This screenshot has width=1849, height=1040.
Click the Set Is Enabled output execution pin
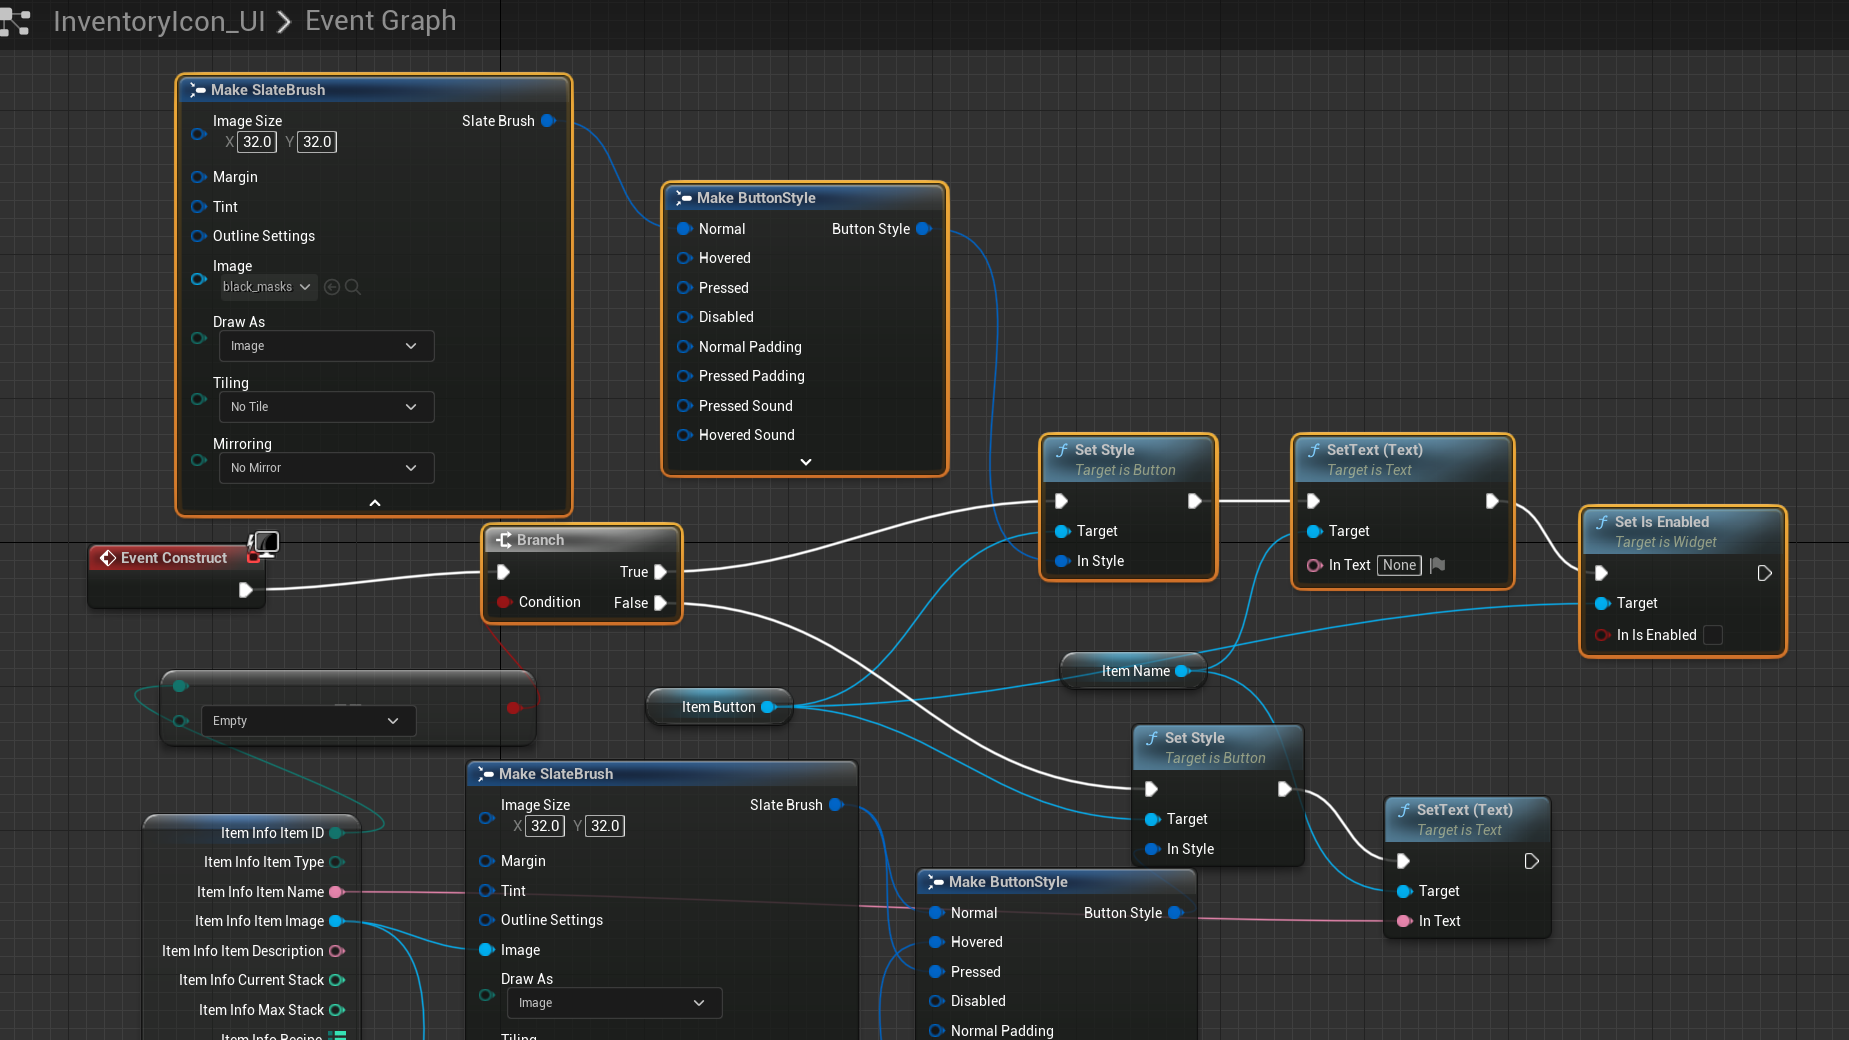click(x=1764, y=573)
